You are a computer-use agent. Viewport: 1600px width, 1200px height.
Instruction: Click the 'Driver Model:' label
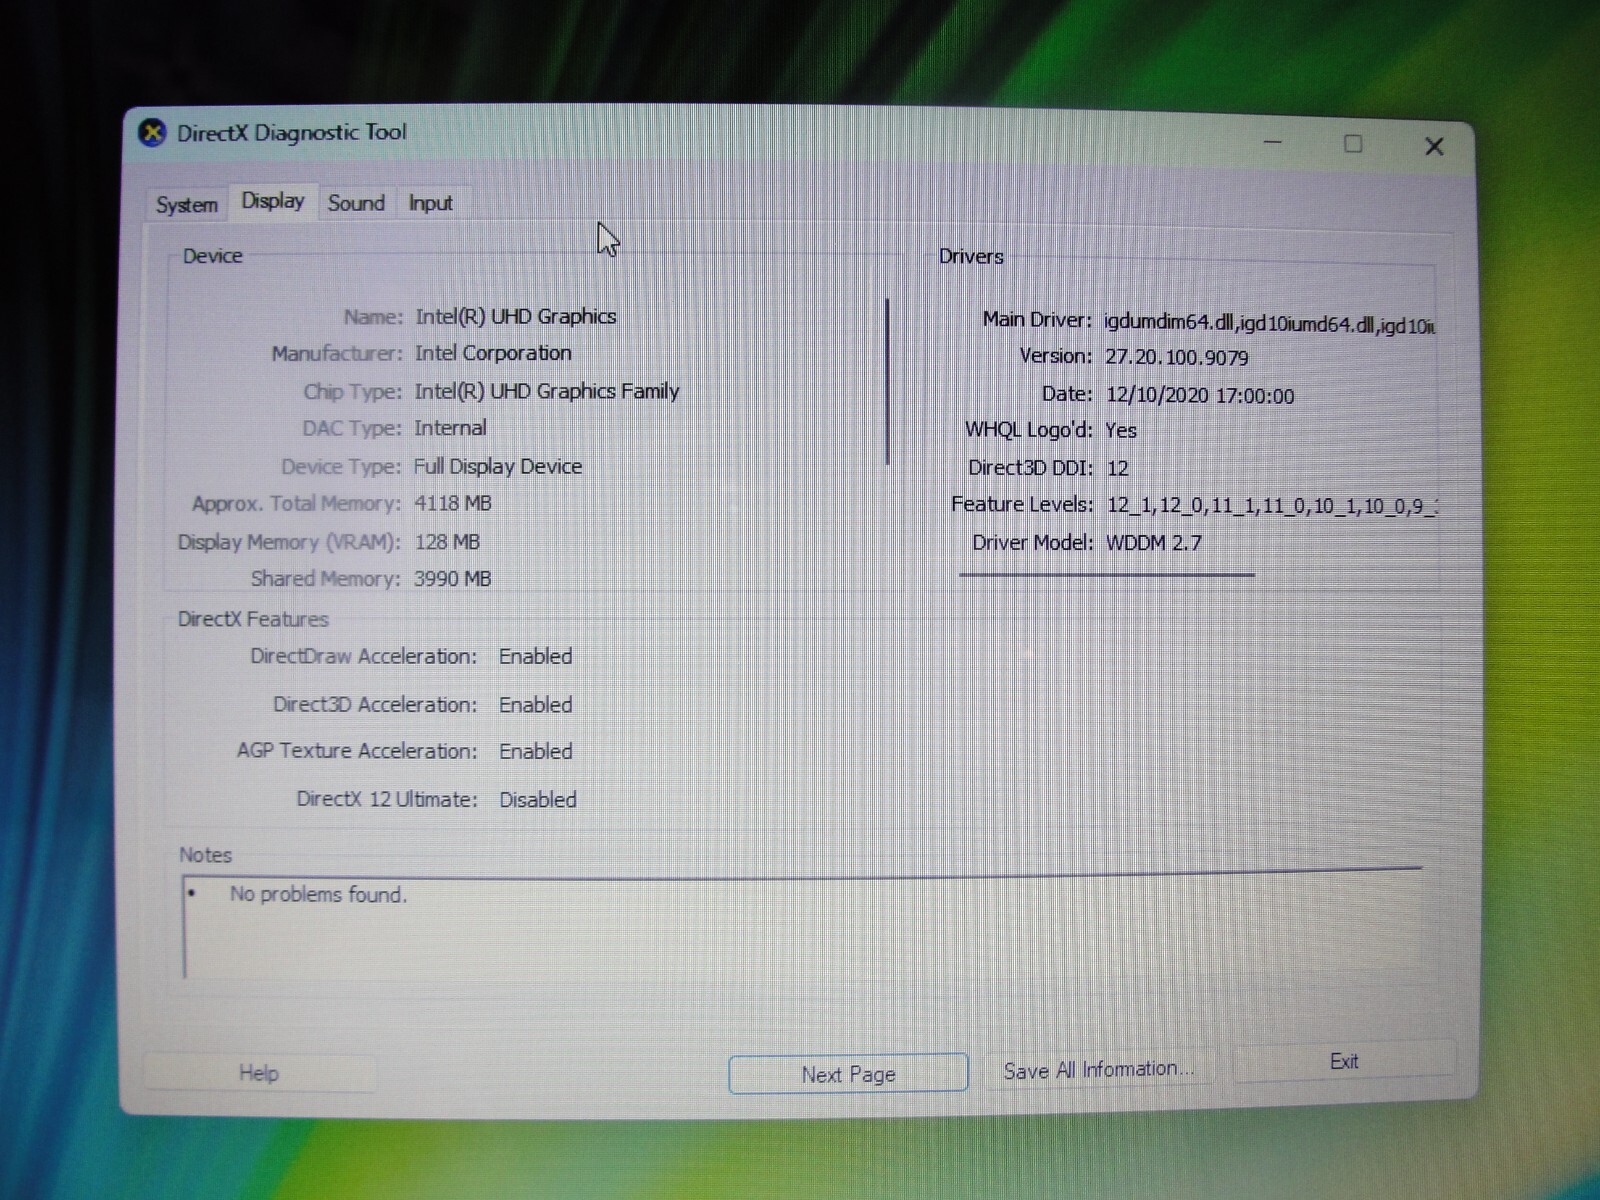coord(1033,542)
